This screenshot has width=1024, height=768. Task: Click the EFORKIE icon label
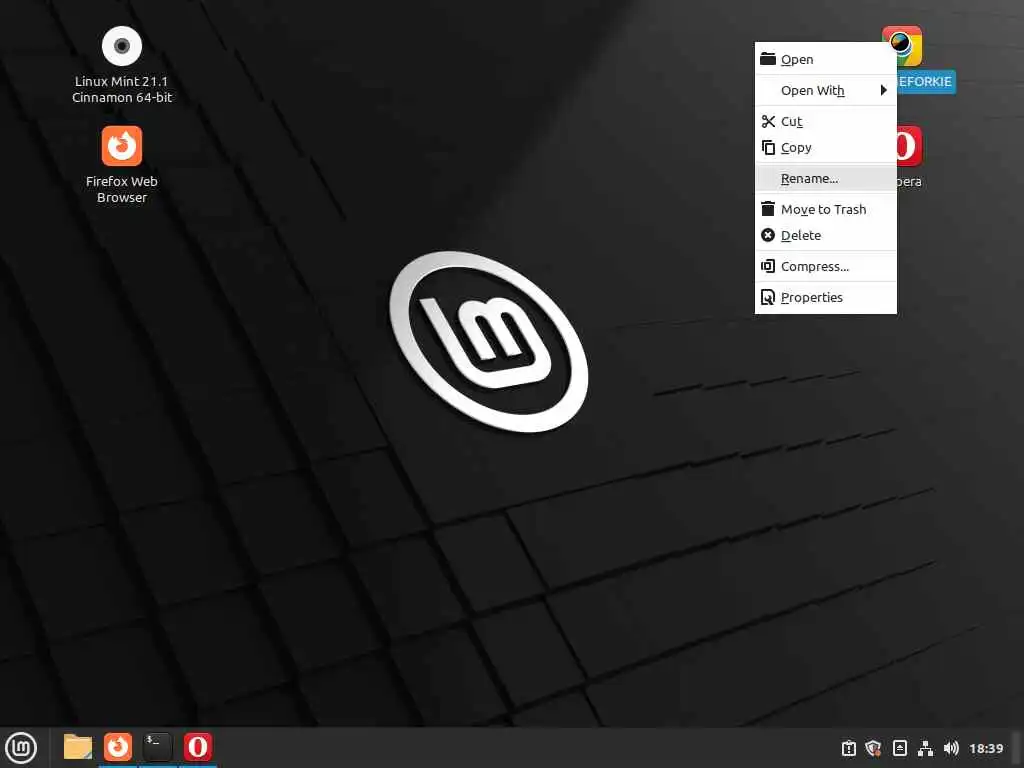point(926,82)
